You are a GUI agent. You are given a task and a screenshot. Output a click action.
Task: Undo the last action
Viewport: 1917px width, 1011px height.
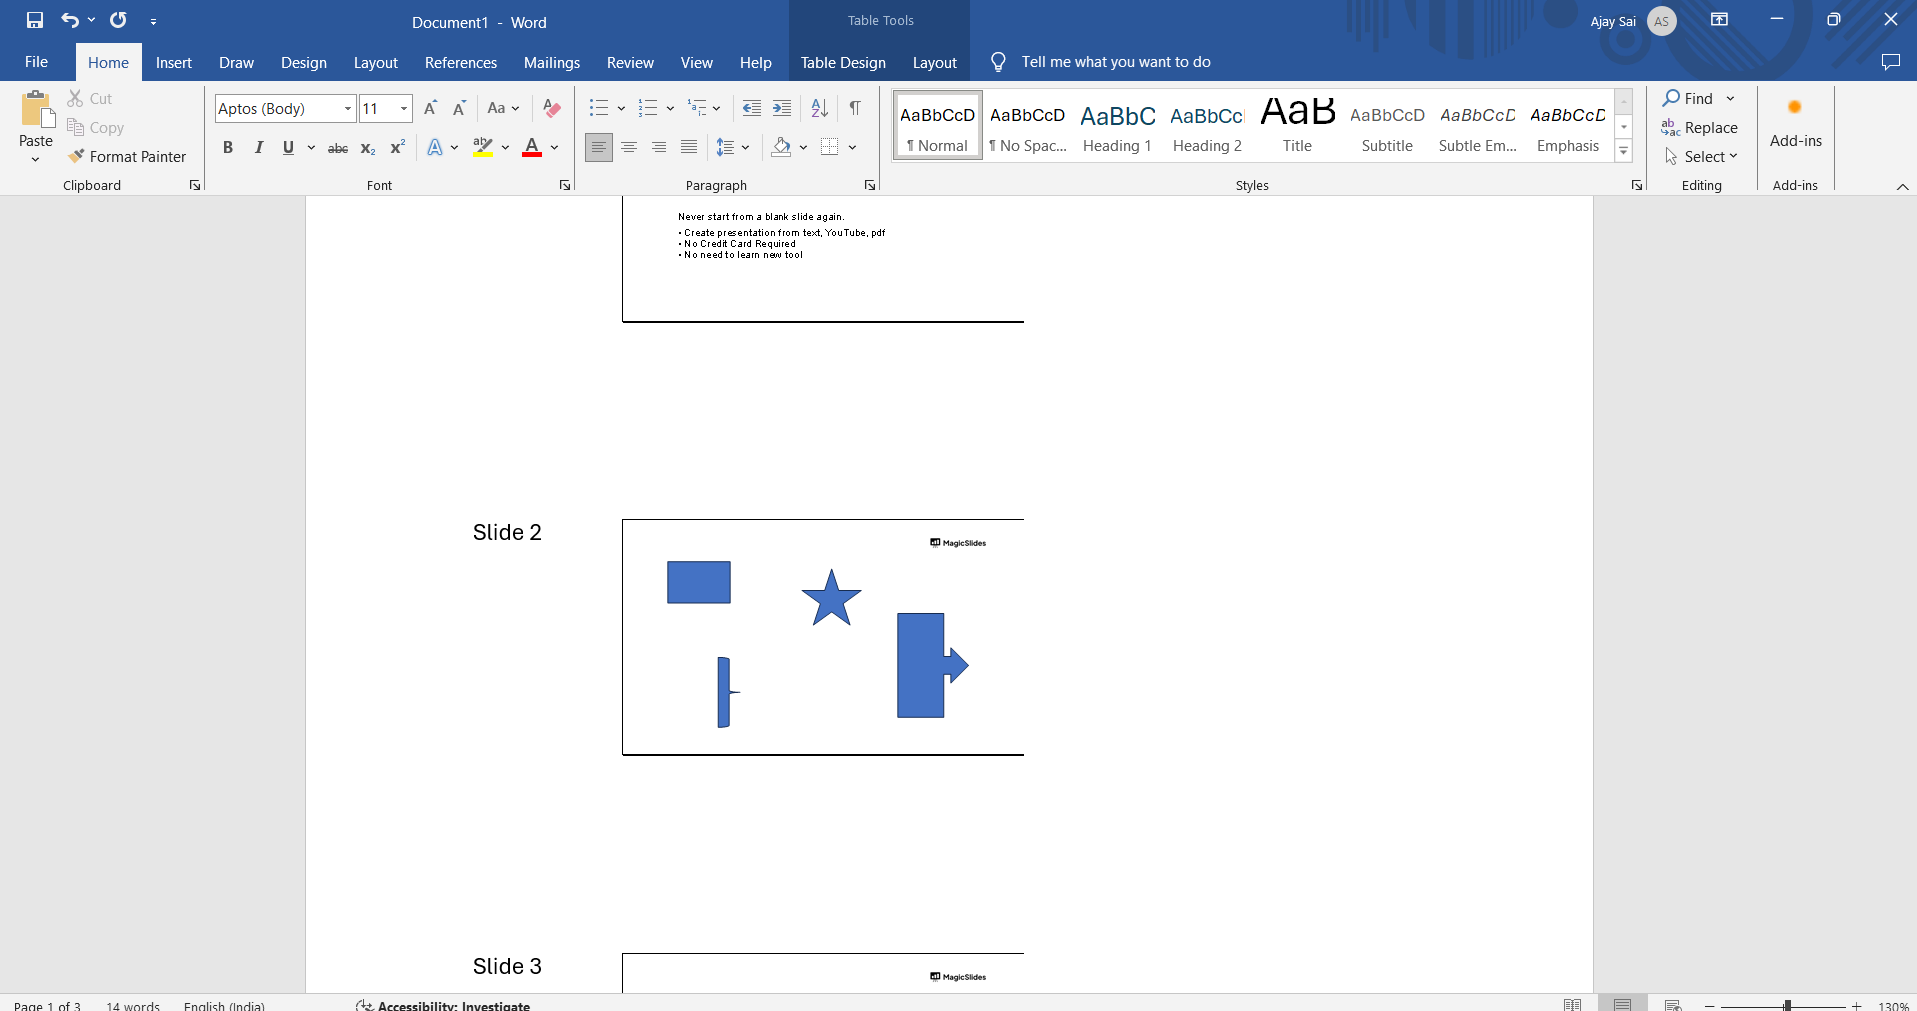click(69, 20)
